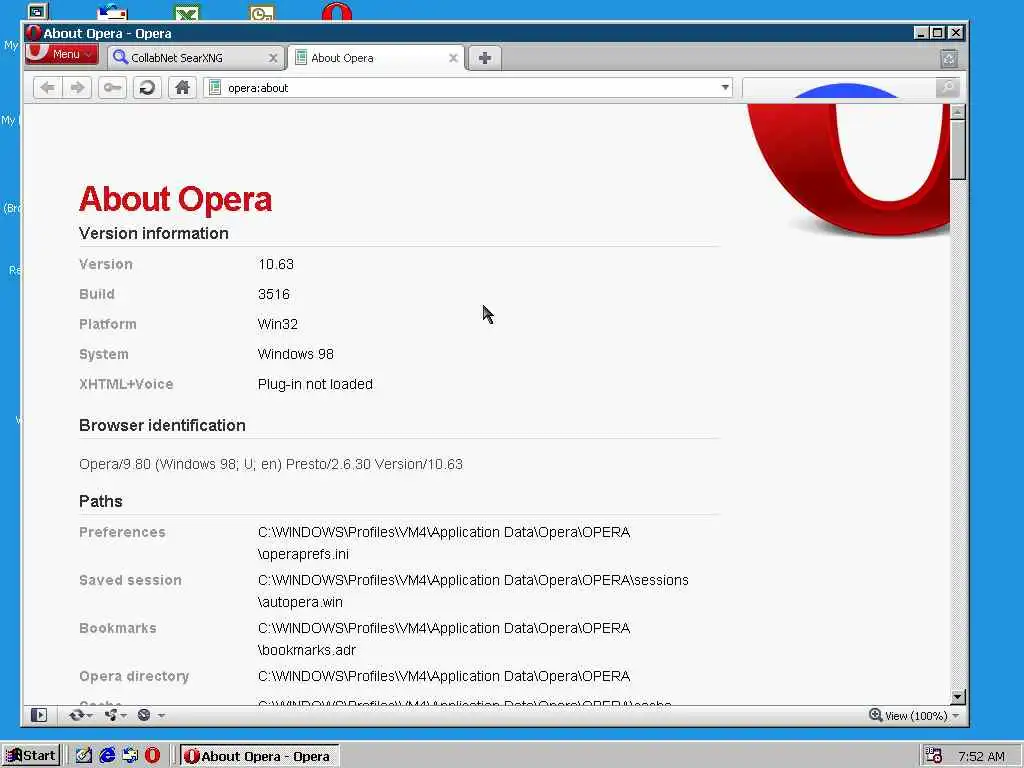Open the closed tabs trash icon
Screen dimensions: 1024x768
[x=949, y=59]
